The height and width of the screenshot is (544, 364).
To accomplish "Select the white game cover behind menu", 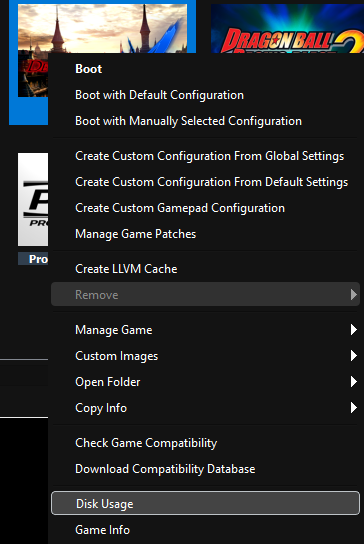I will (33, 199).
